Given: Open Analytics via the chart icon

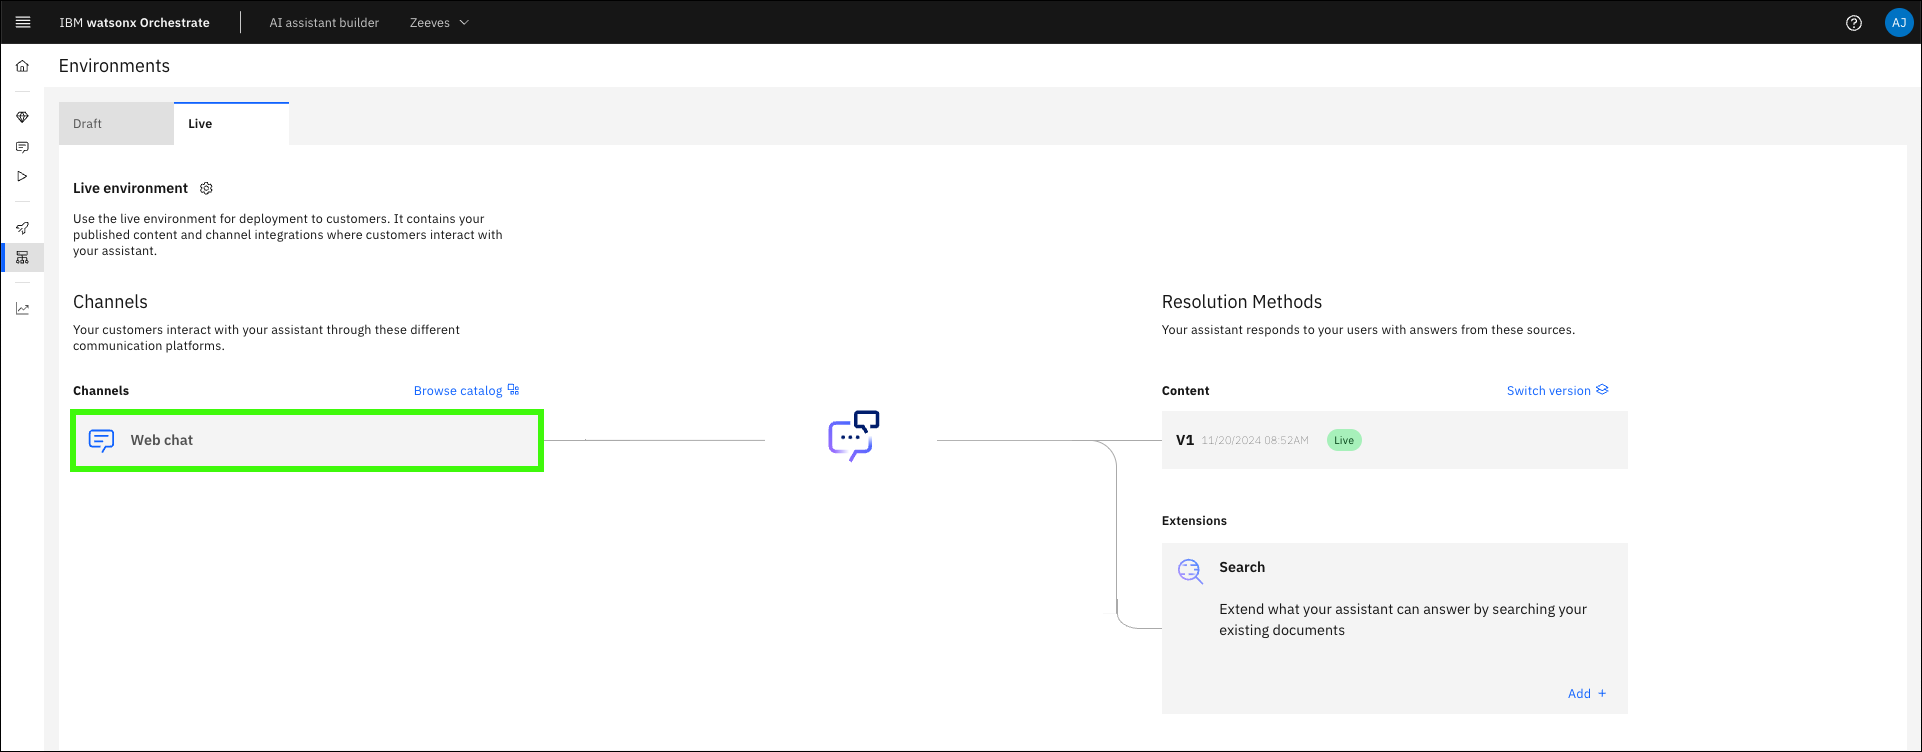Looking at the screenshot, I should point(22,309).
